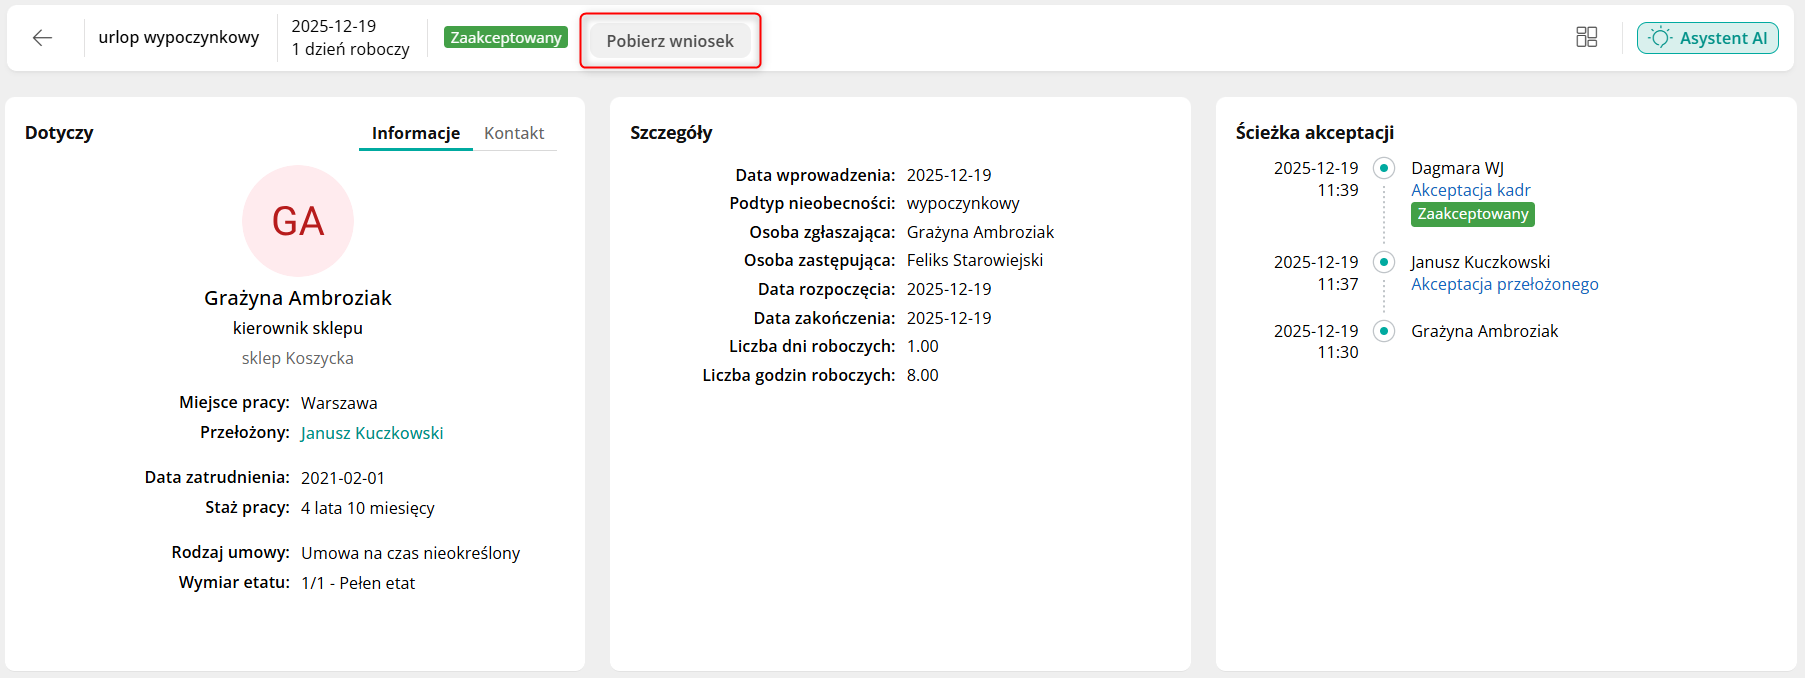Click the Dagmara WJ approval entry
Screen dimensions: 1805x678
tap(1456, 168)
